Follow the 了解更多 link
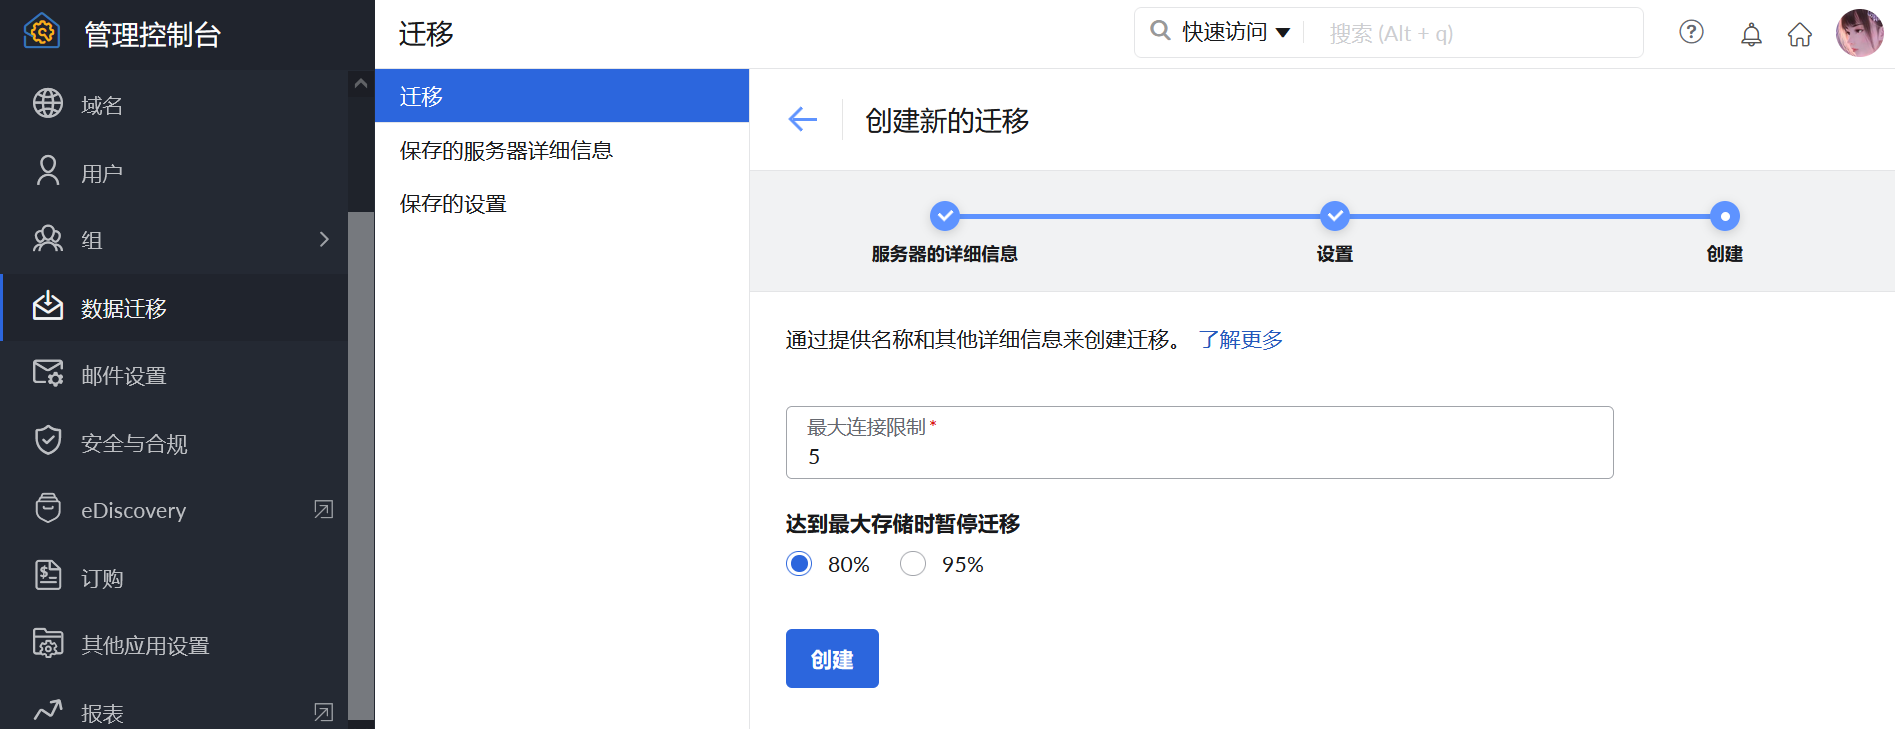Image resolution: width=1895 pixels, height=729 pixels. click(1240, 340)
